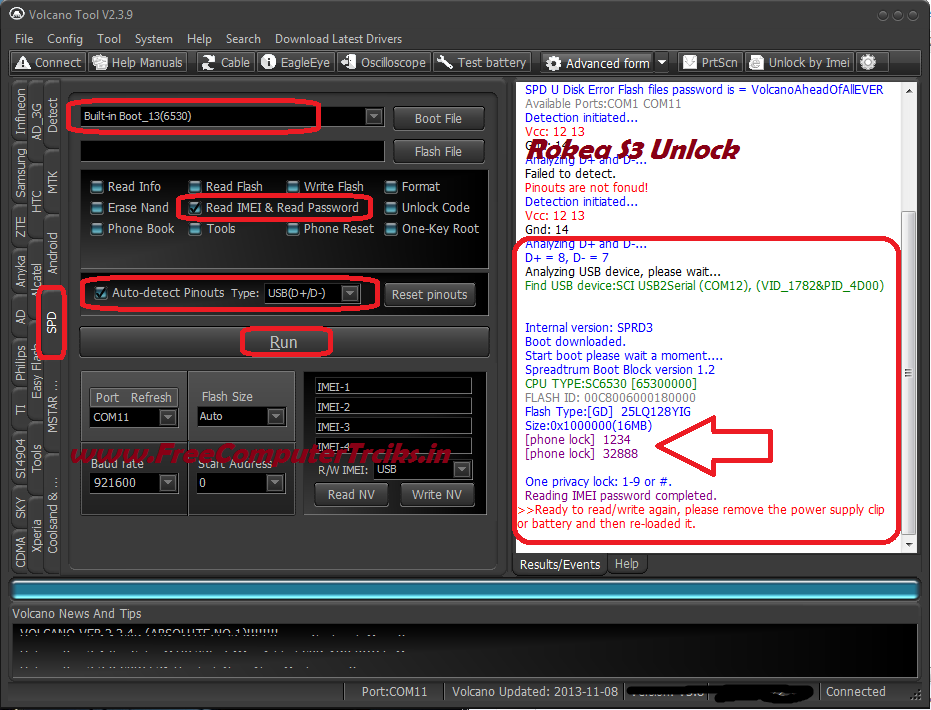The image size is (931, 710).
Task: Open the Start Address dropdown
Action: 274,483
